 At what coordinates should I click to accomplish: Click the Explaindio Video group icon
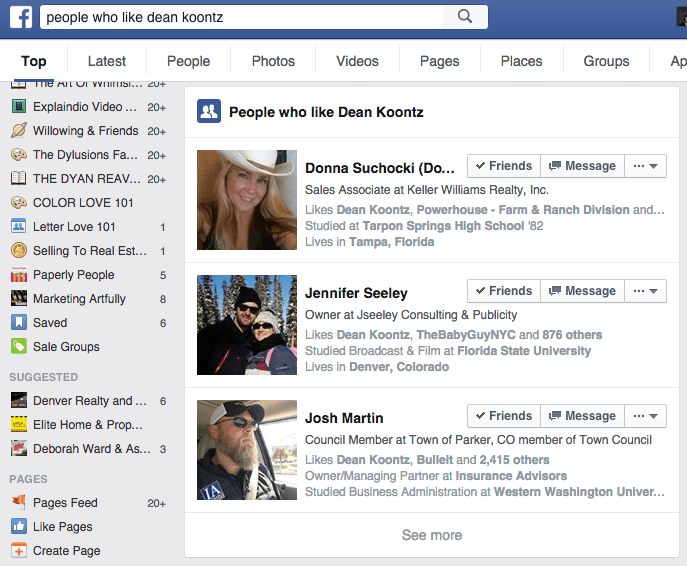[18, 106]
